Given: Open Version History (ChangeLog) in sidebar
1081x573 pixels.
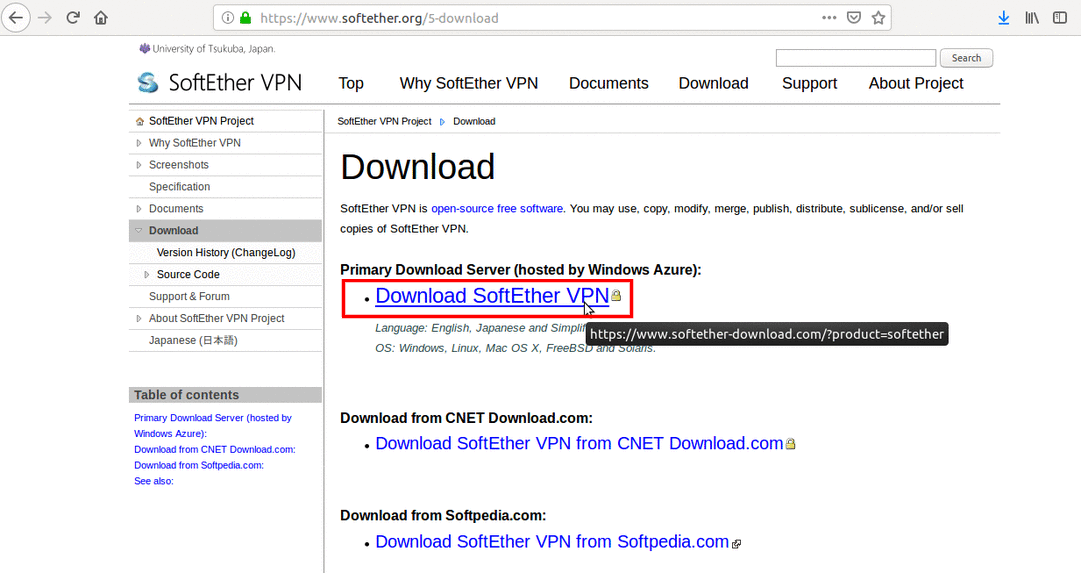Looking at the screenshot, I should click(x=226, y=252).
